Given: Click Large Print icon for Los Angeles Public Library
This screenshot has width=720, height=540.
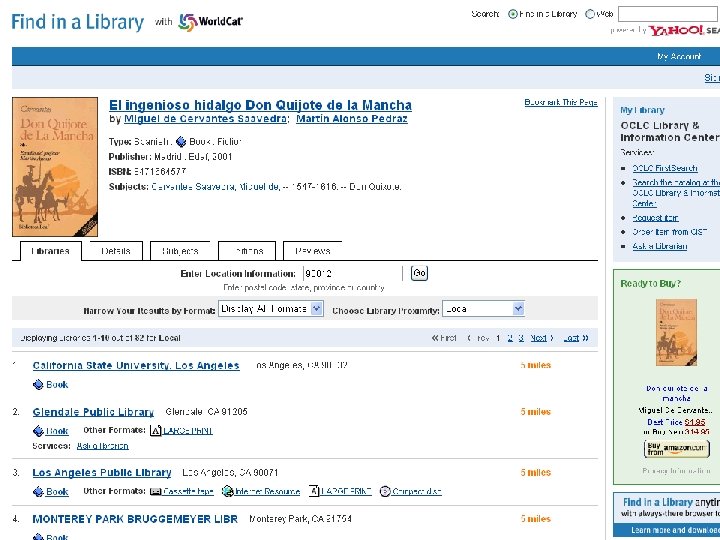Looking at the screenshot, I should (x=314, y=491).
